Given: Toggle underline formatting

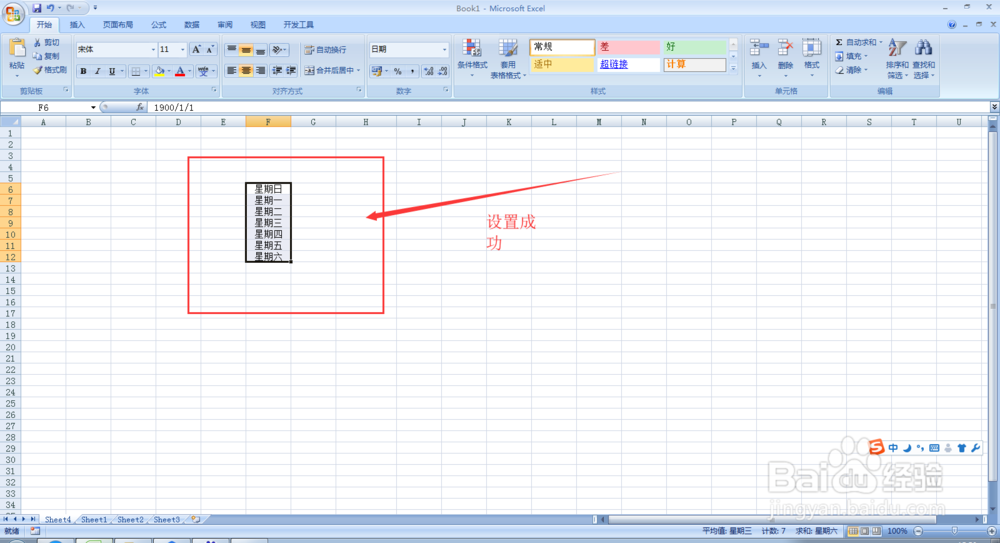Looking at the screenshot, I should pyautogui.click(x=112, y=71).
